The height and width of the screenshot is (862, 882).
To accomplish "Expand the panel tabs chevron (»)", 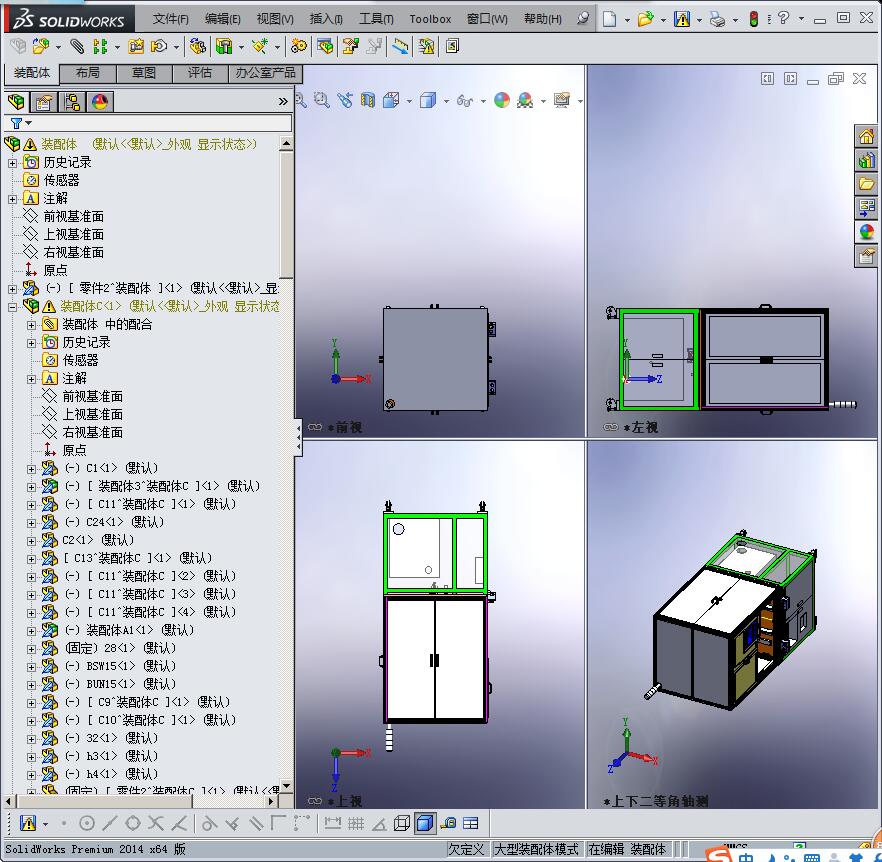I will point(283,102).
